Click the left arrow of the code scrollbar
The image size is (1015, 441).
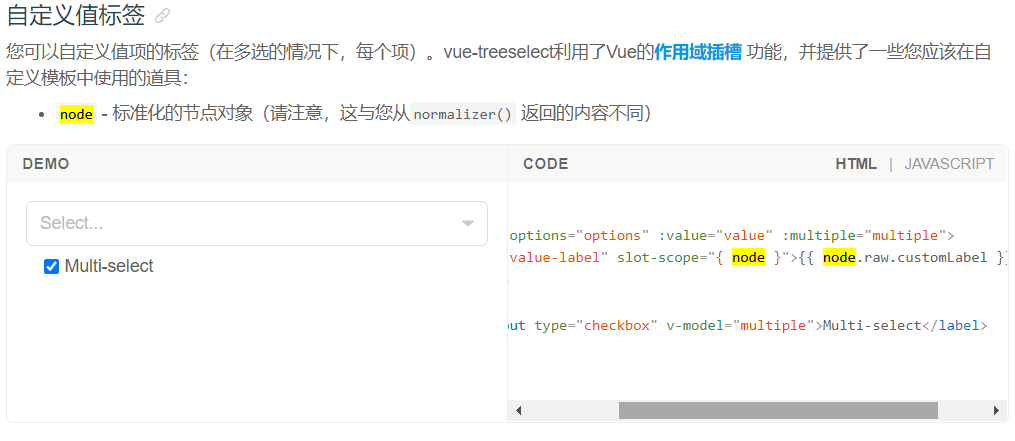pos(518,410)
